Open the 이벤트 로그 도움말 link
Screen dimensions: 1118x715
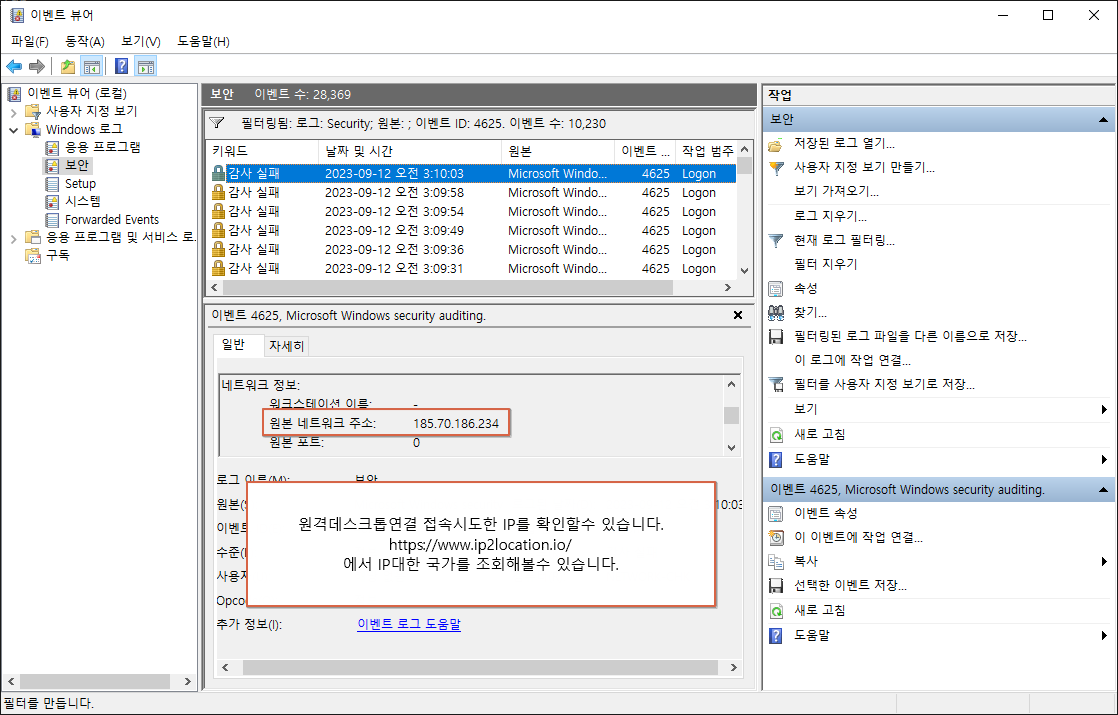pyautogui.click(x=409, y=624)
